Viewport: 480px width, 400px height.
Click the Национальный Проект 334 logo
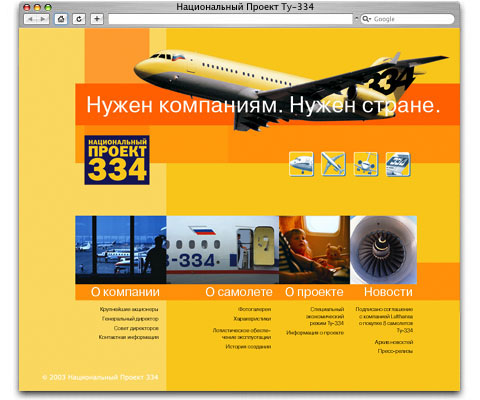pos(117,160)
